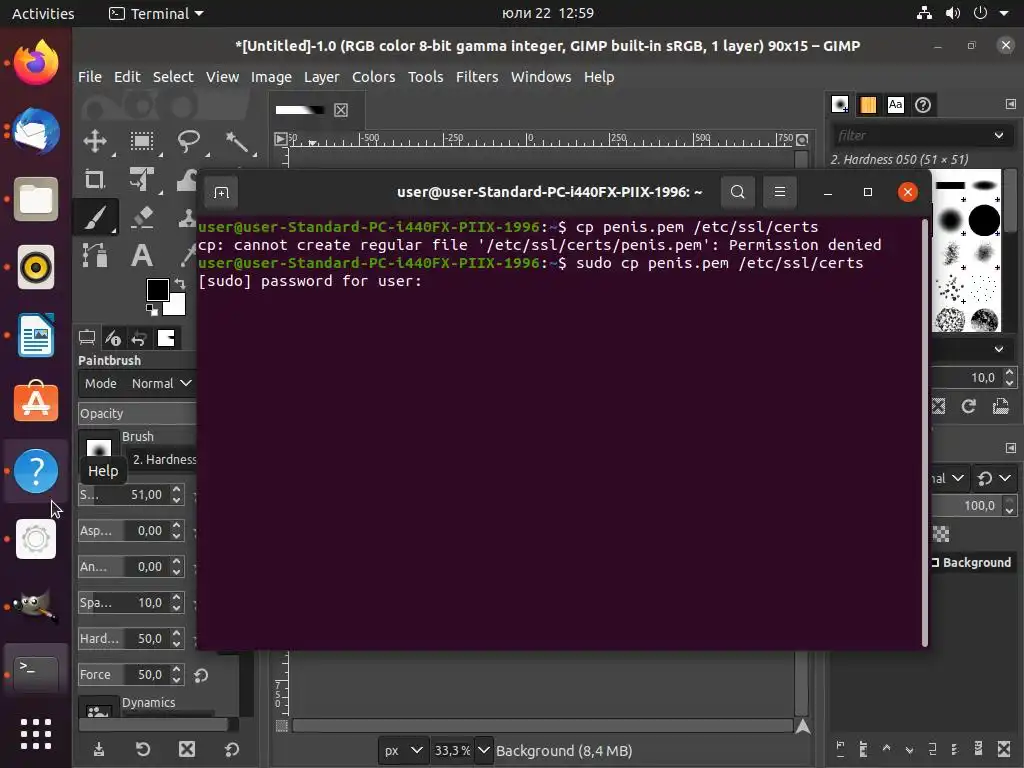Reset Force to default value

tap(201, 675)
